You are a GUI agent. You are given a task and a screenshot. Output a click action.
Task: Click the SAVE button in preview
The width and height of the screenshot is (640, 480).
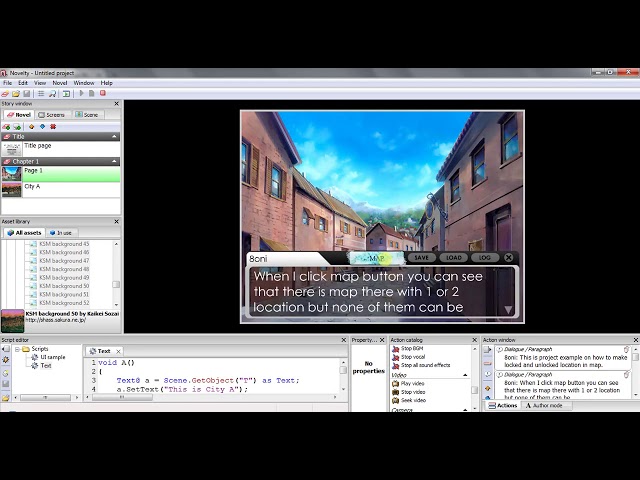coord(422,258)
